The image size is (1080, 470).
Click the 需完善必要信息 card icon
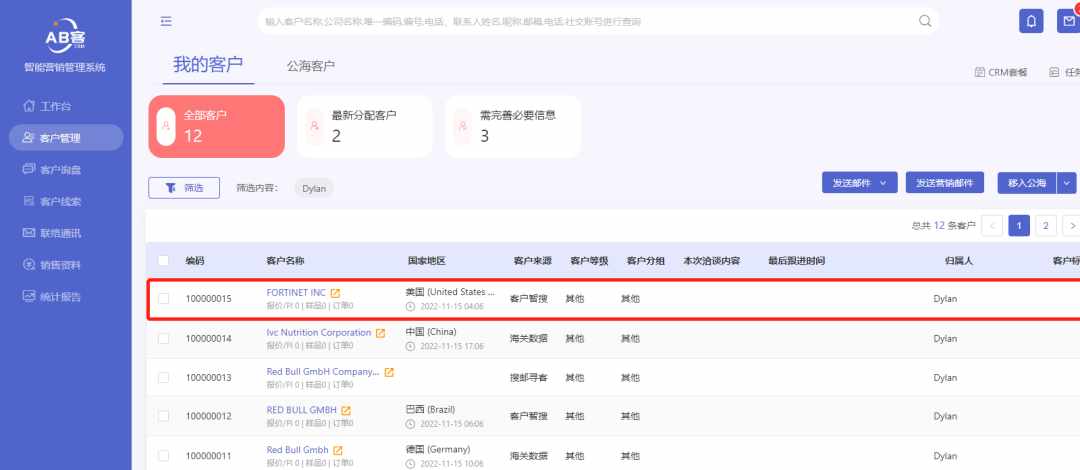coord(462,126)
